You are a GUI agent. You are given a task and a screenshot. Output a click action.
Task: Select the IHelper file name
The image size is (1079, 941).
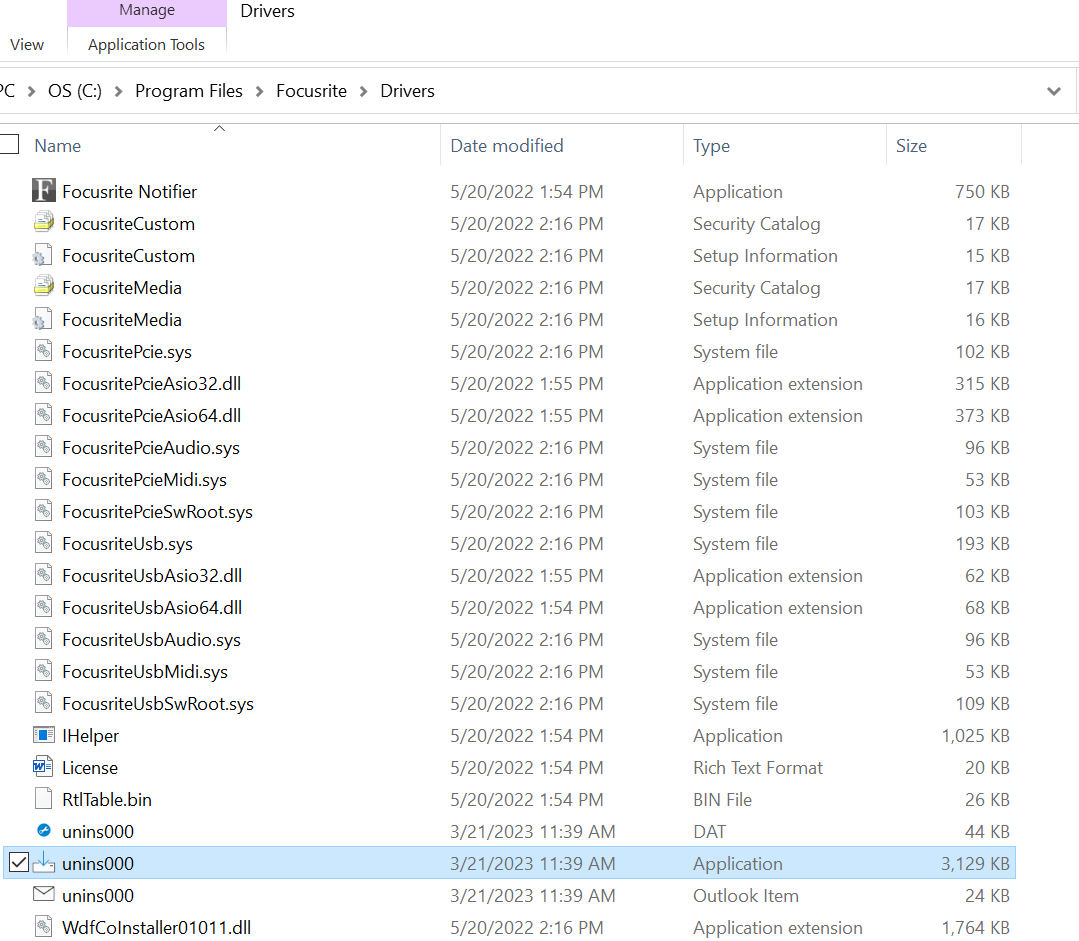90,736
